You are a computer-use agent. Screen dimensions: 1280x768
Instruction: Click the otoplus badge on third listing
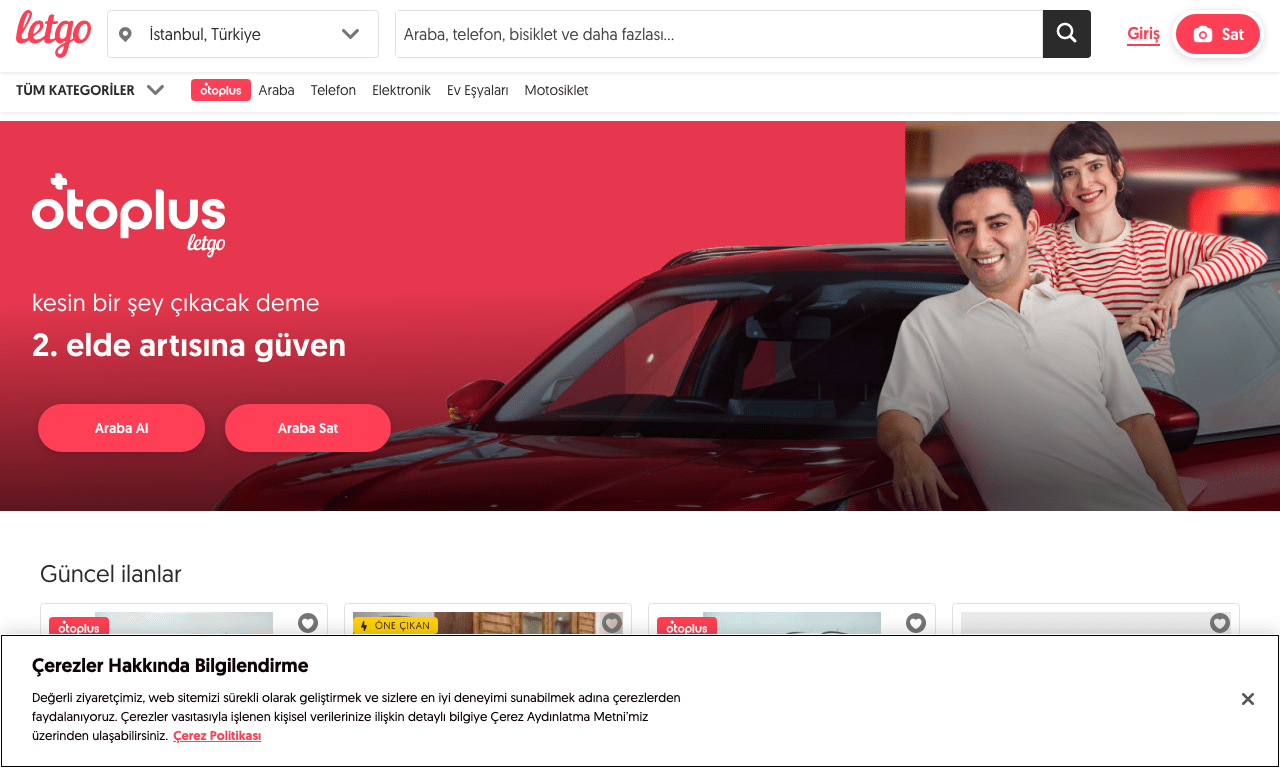(x=687, y=627)
